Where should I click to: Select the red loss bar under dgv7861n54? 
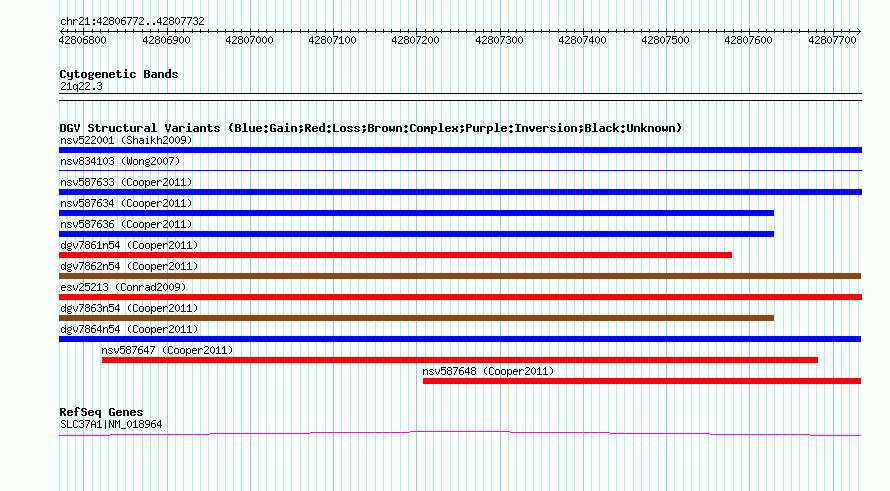click(x=396, y=255)
